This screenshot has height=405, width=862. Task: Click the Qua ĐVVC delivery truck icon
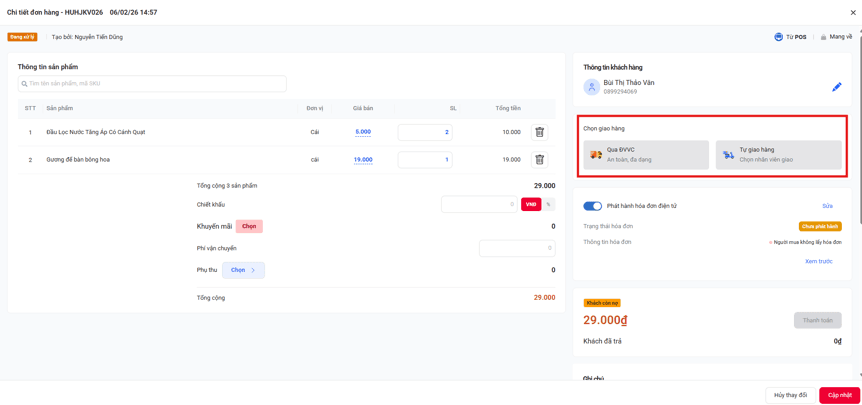click(x=596, y=155)
